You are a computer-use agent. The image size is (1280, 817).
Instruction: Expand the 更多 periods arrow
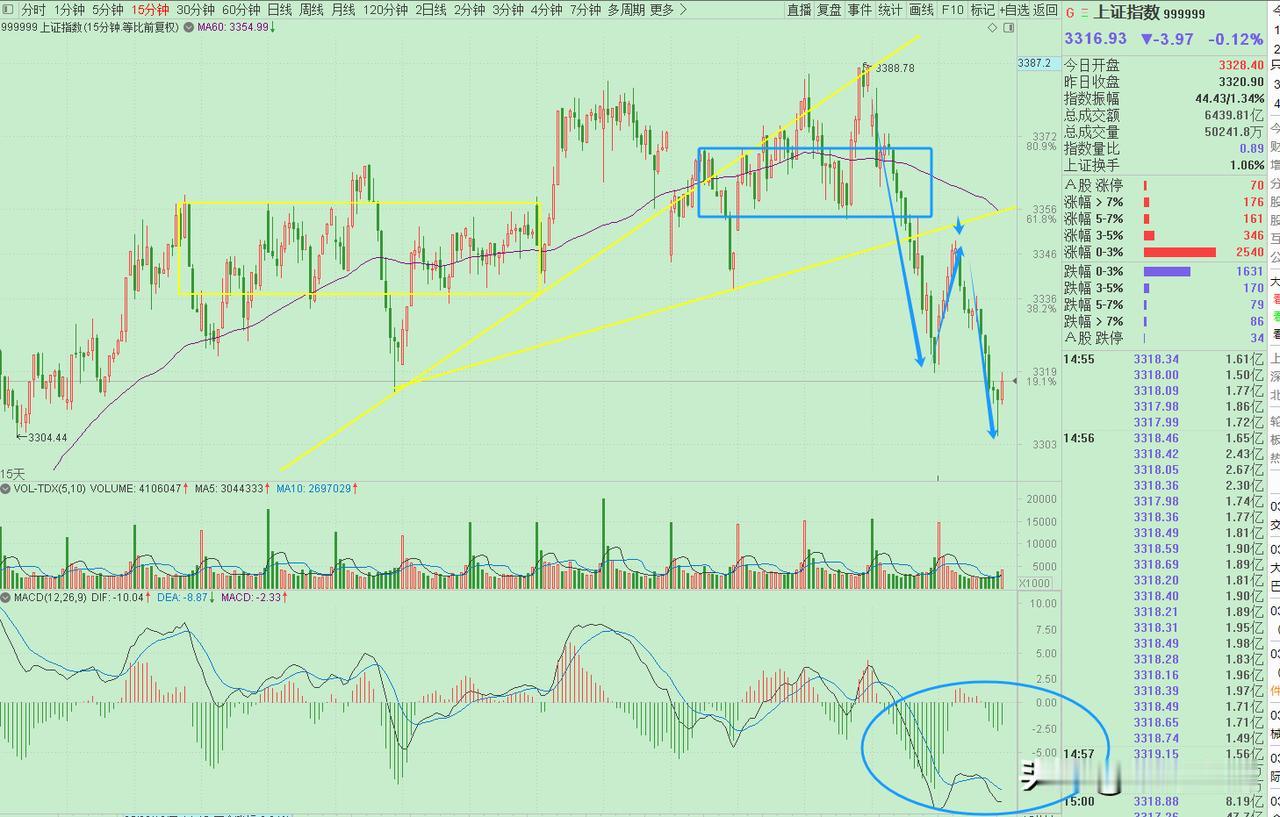(x=684, y=10)
